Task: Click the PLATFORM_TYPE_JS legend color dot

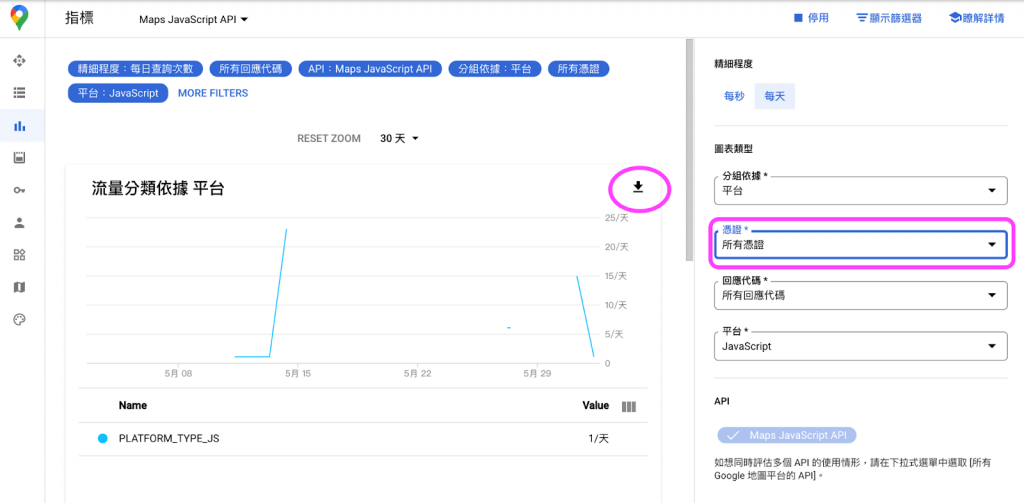Action: coord(103,439)
